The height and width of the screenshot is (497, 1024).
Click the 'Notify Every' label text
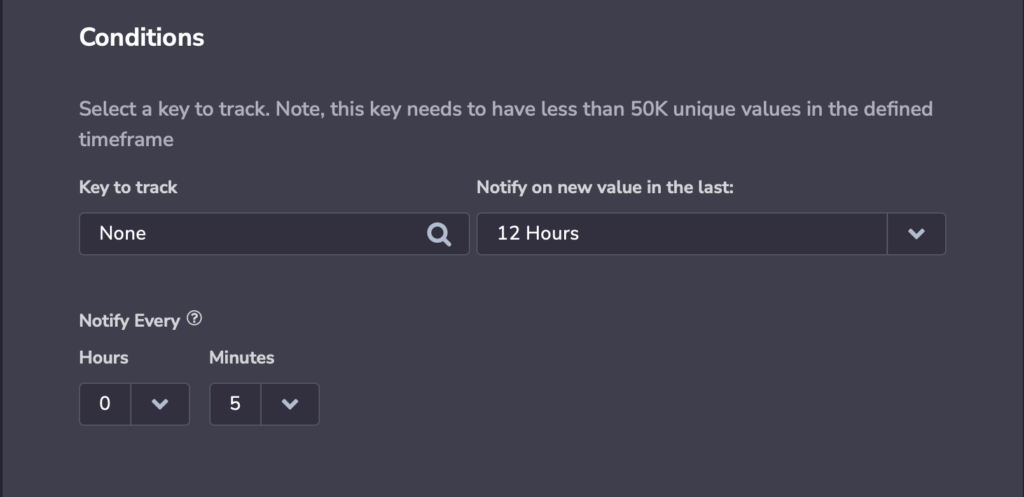(x=129, y=321)
